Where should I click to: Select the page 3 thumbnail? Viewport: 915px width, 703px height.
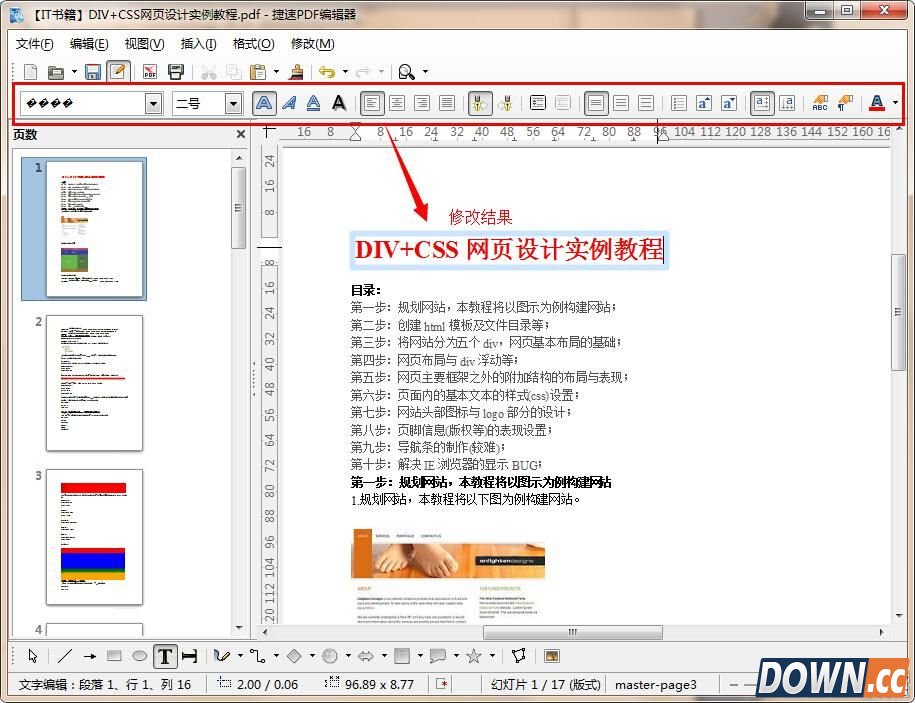coord(93,536)
